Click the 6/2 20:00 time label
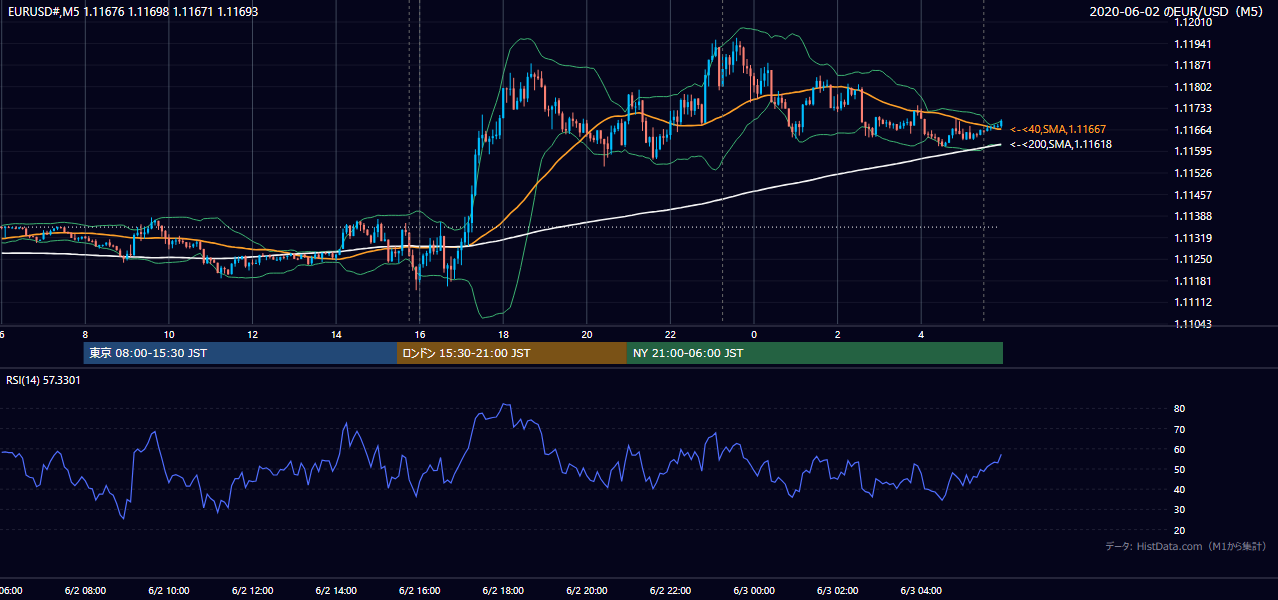This screenshot has width=1278, height=600. pos(586,590)
